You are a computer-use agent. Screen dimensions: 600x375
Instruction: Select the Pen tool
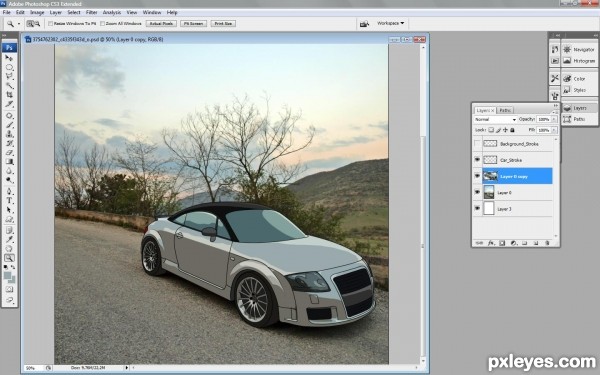9,191
